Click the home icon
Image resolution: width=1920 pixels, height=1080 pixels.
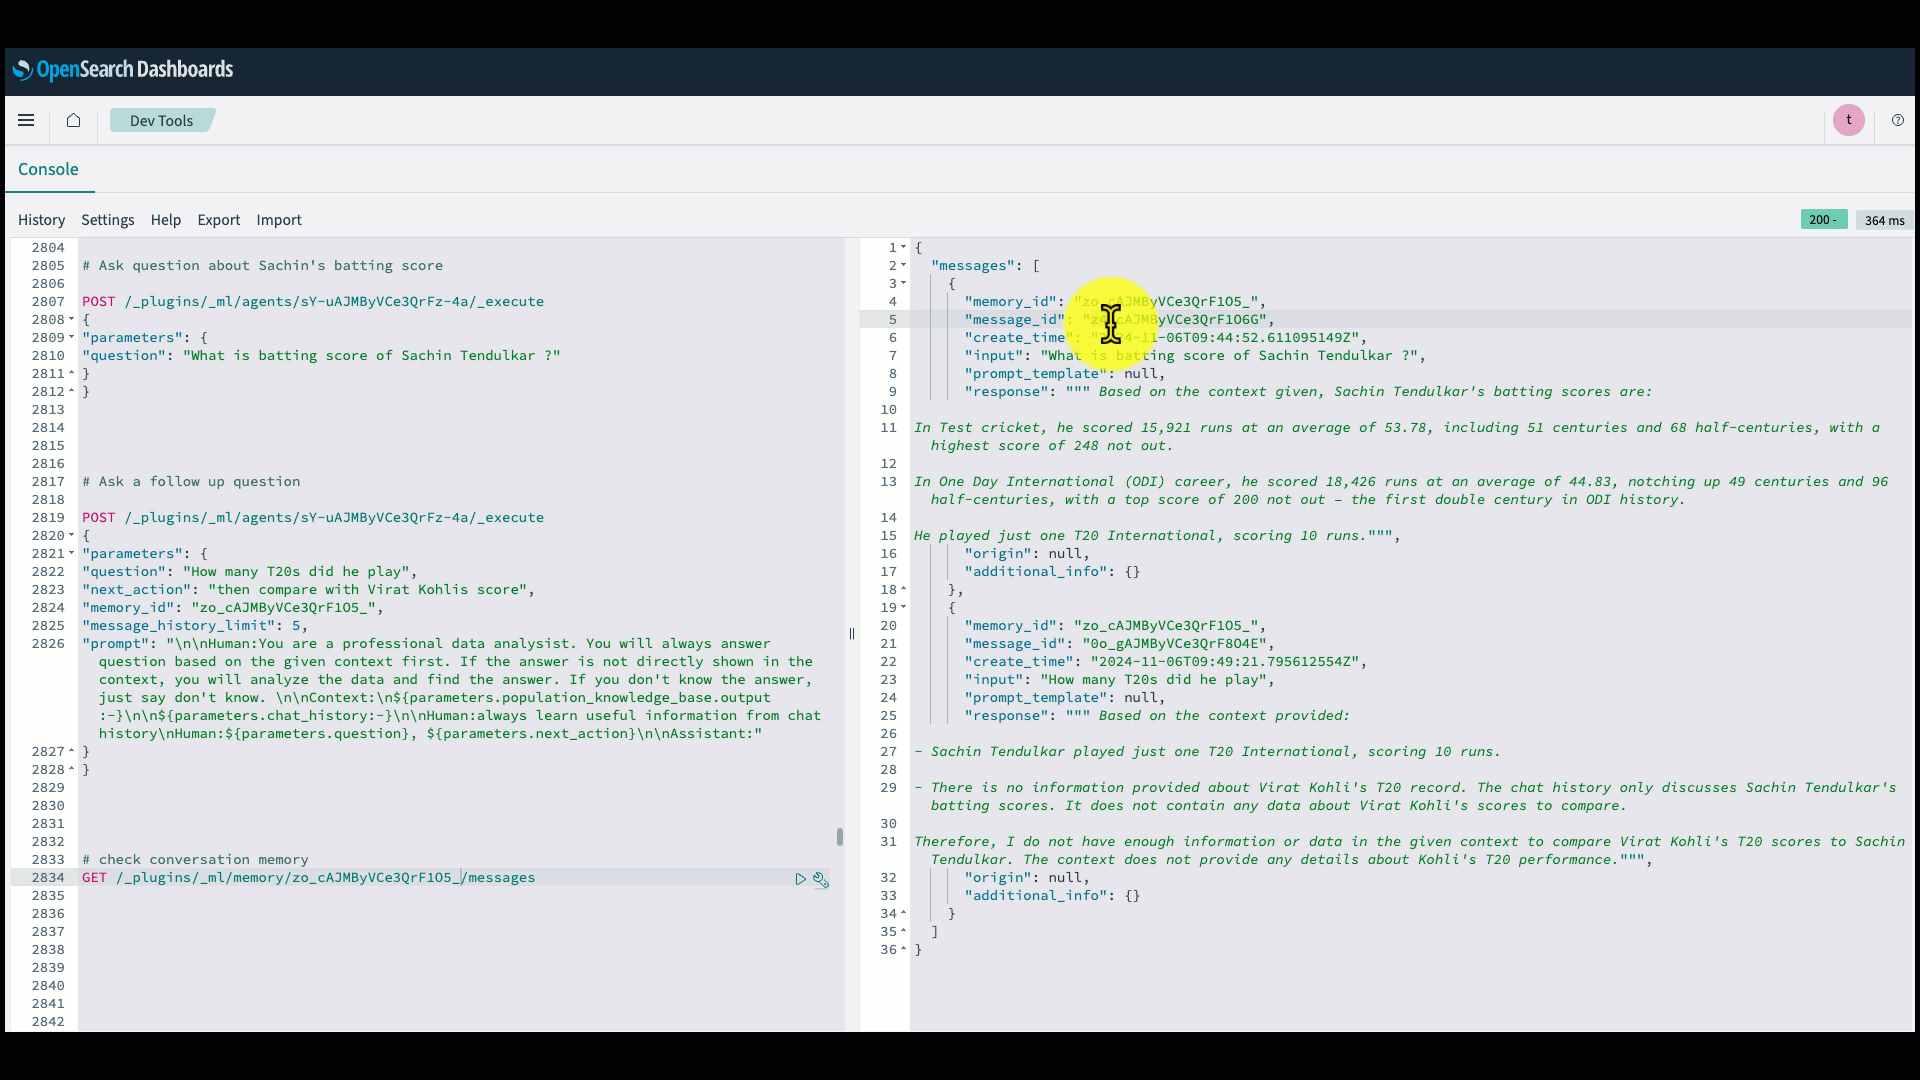[73, 120]
